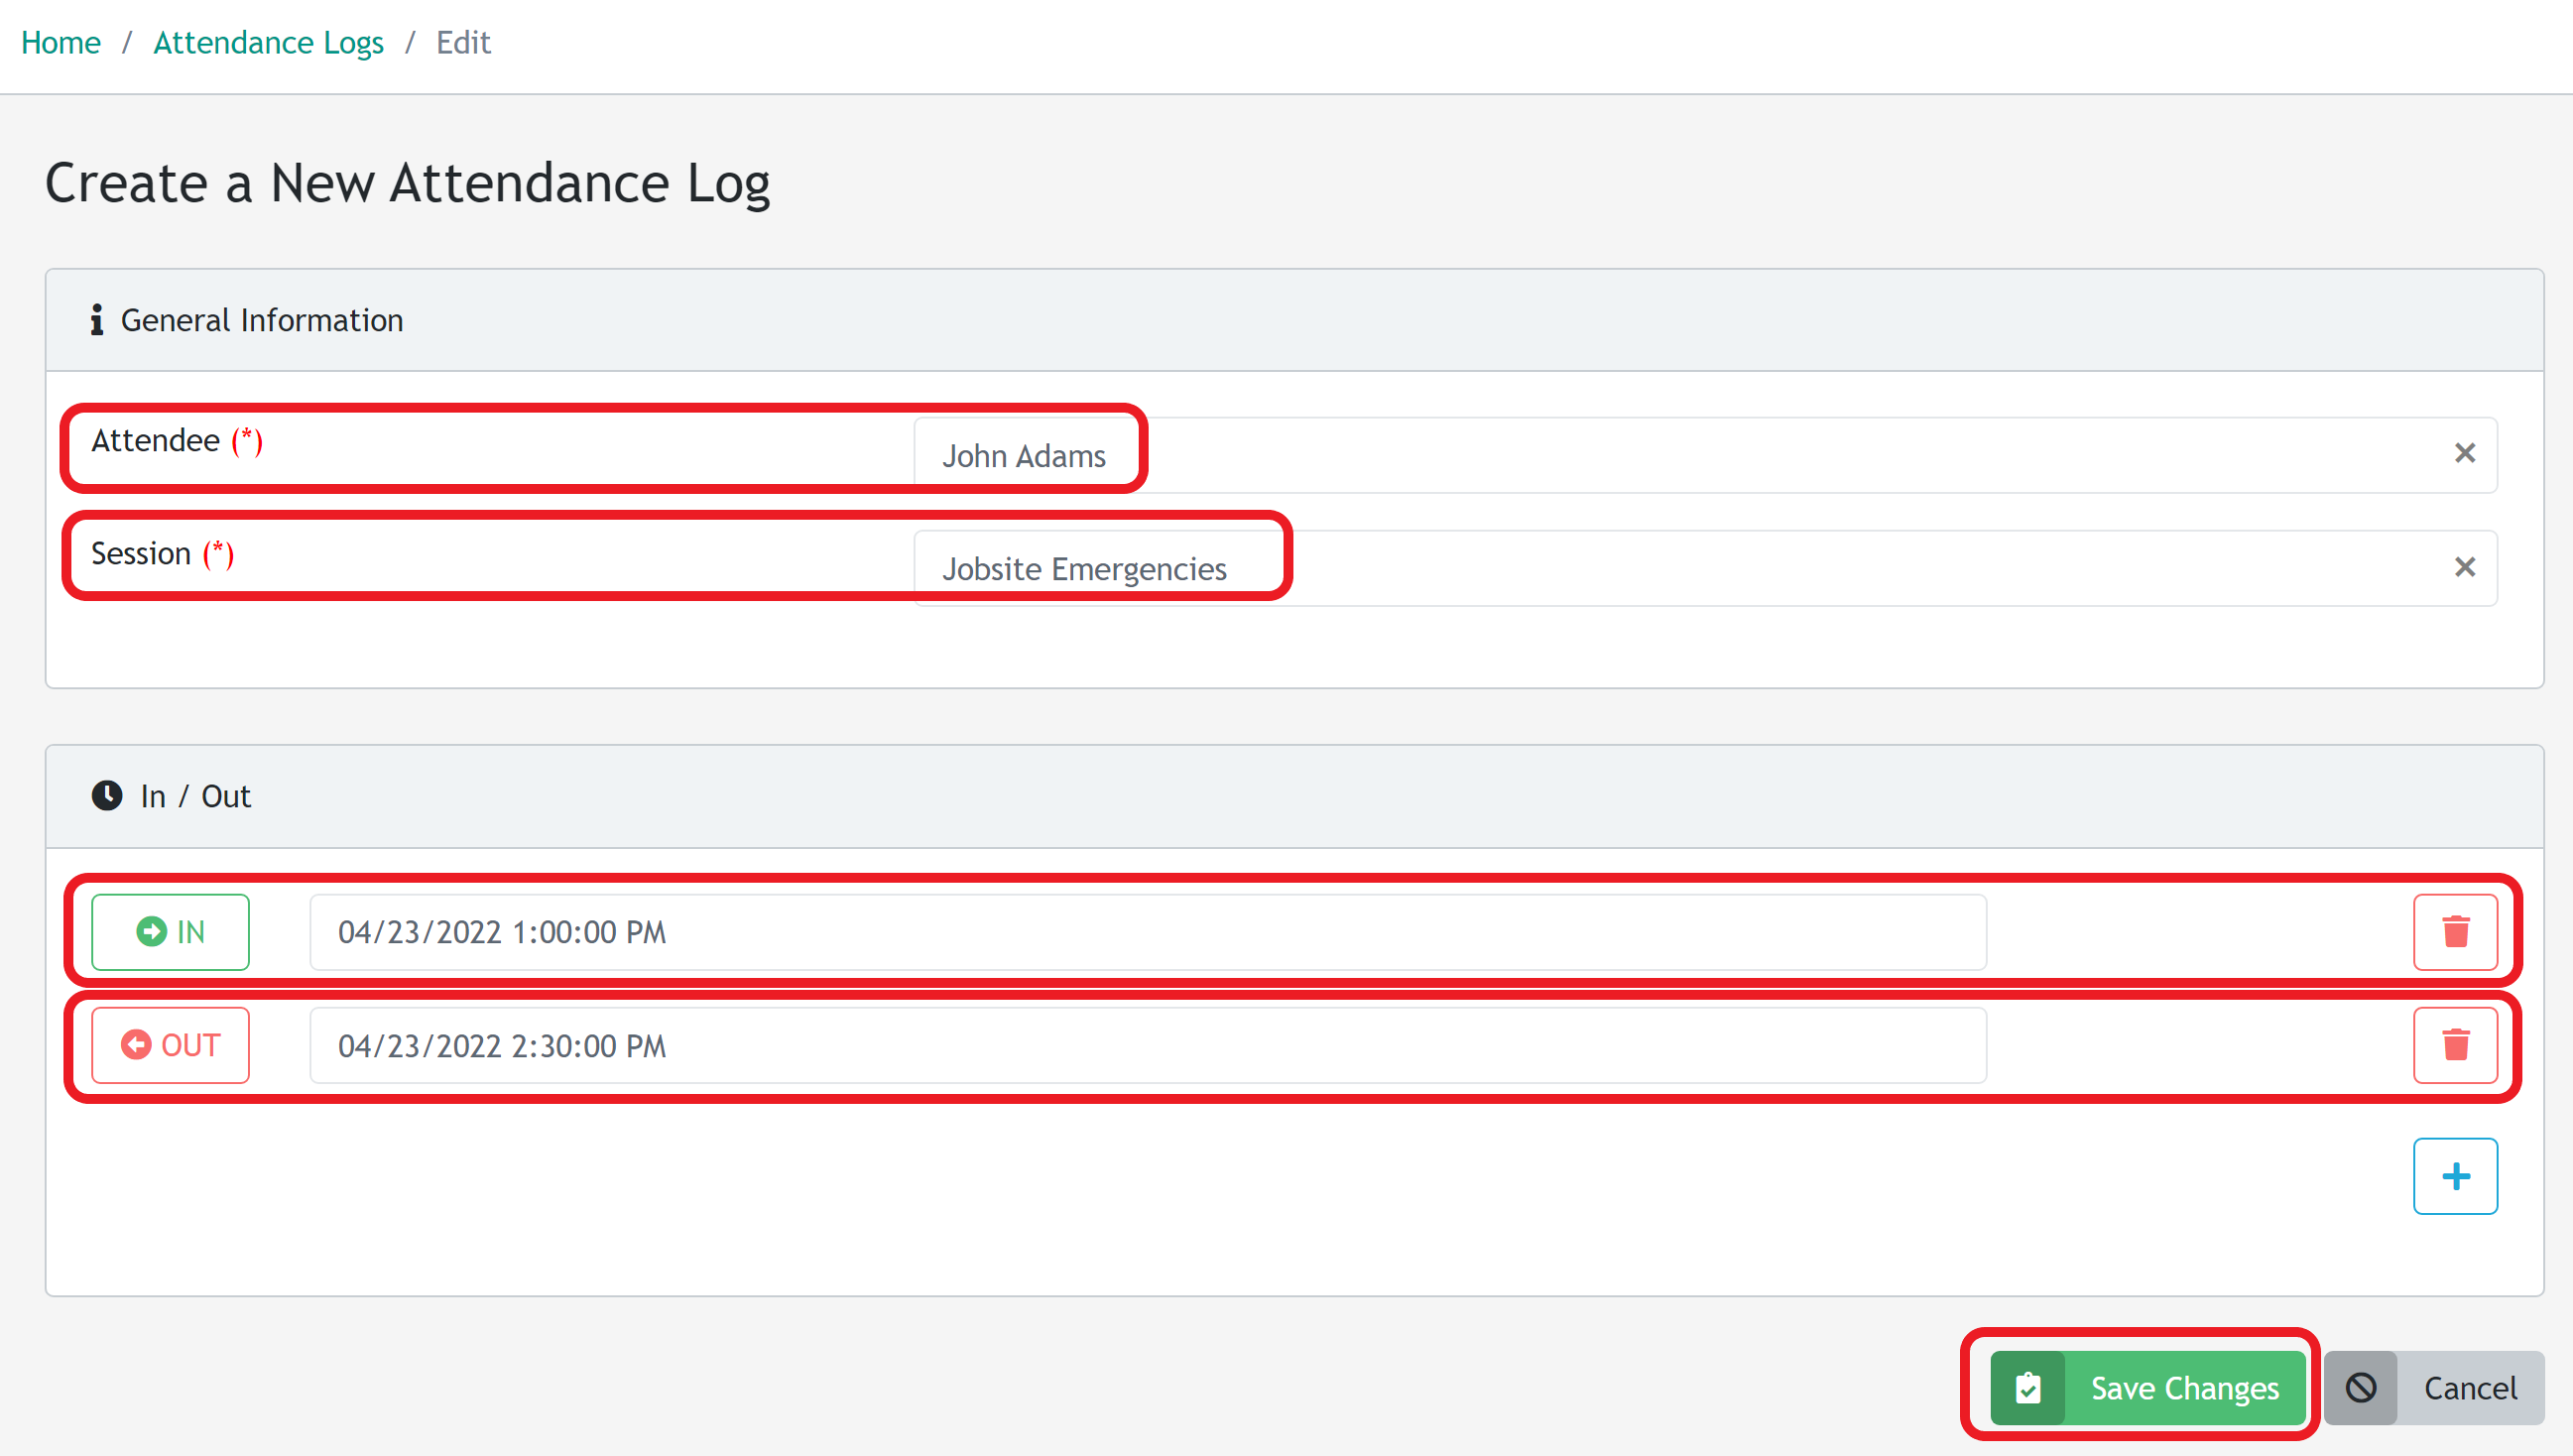The image size is (2573, 1456).
Task: Click the prohibited icon on Cancel button
Action: pyautogui.click(x=2360, y=1387)
